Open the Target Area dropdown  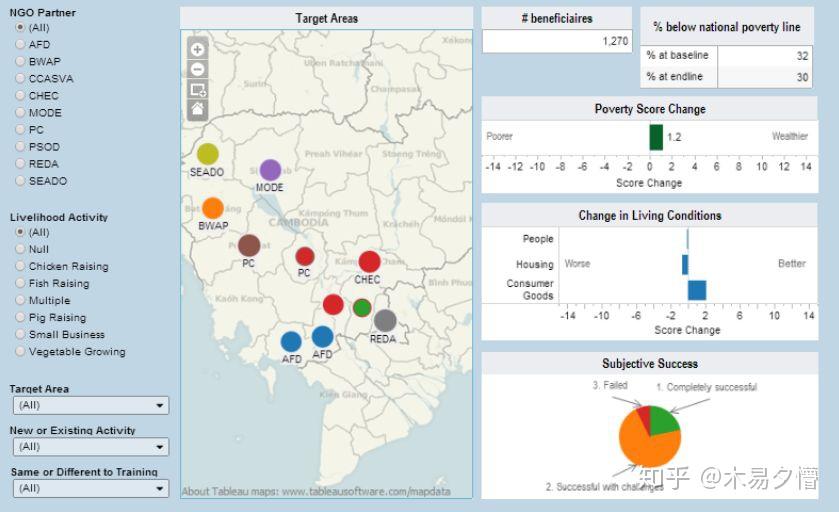click(91, 406)
